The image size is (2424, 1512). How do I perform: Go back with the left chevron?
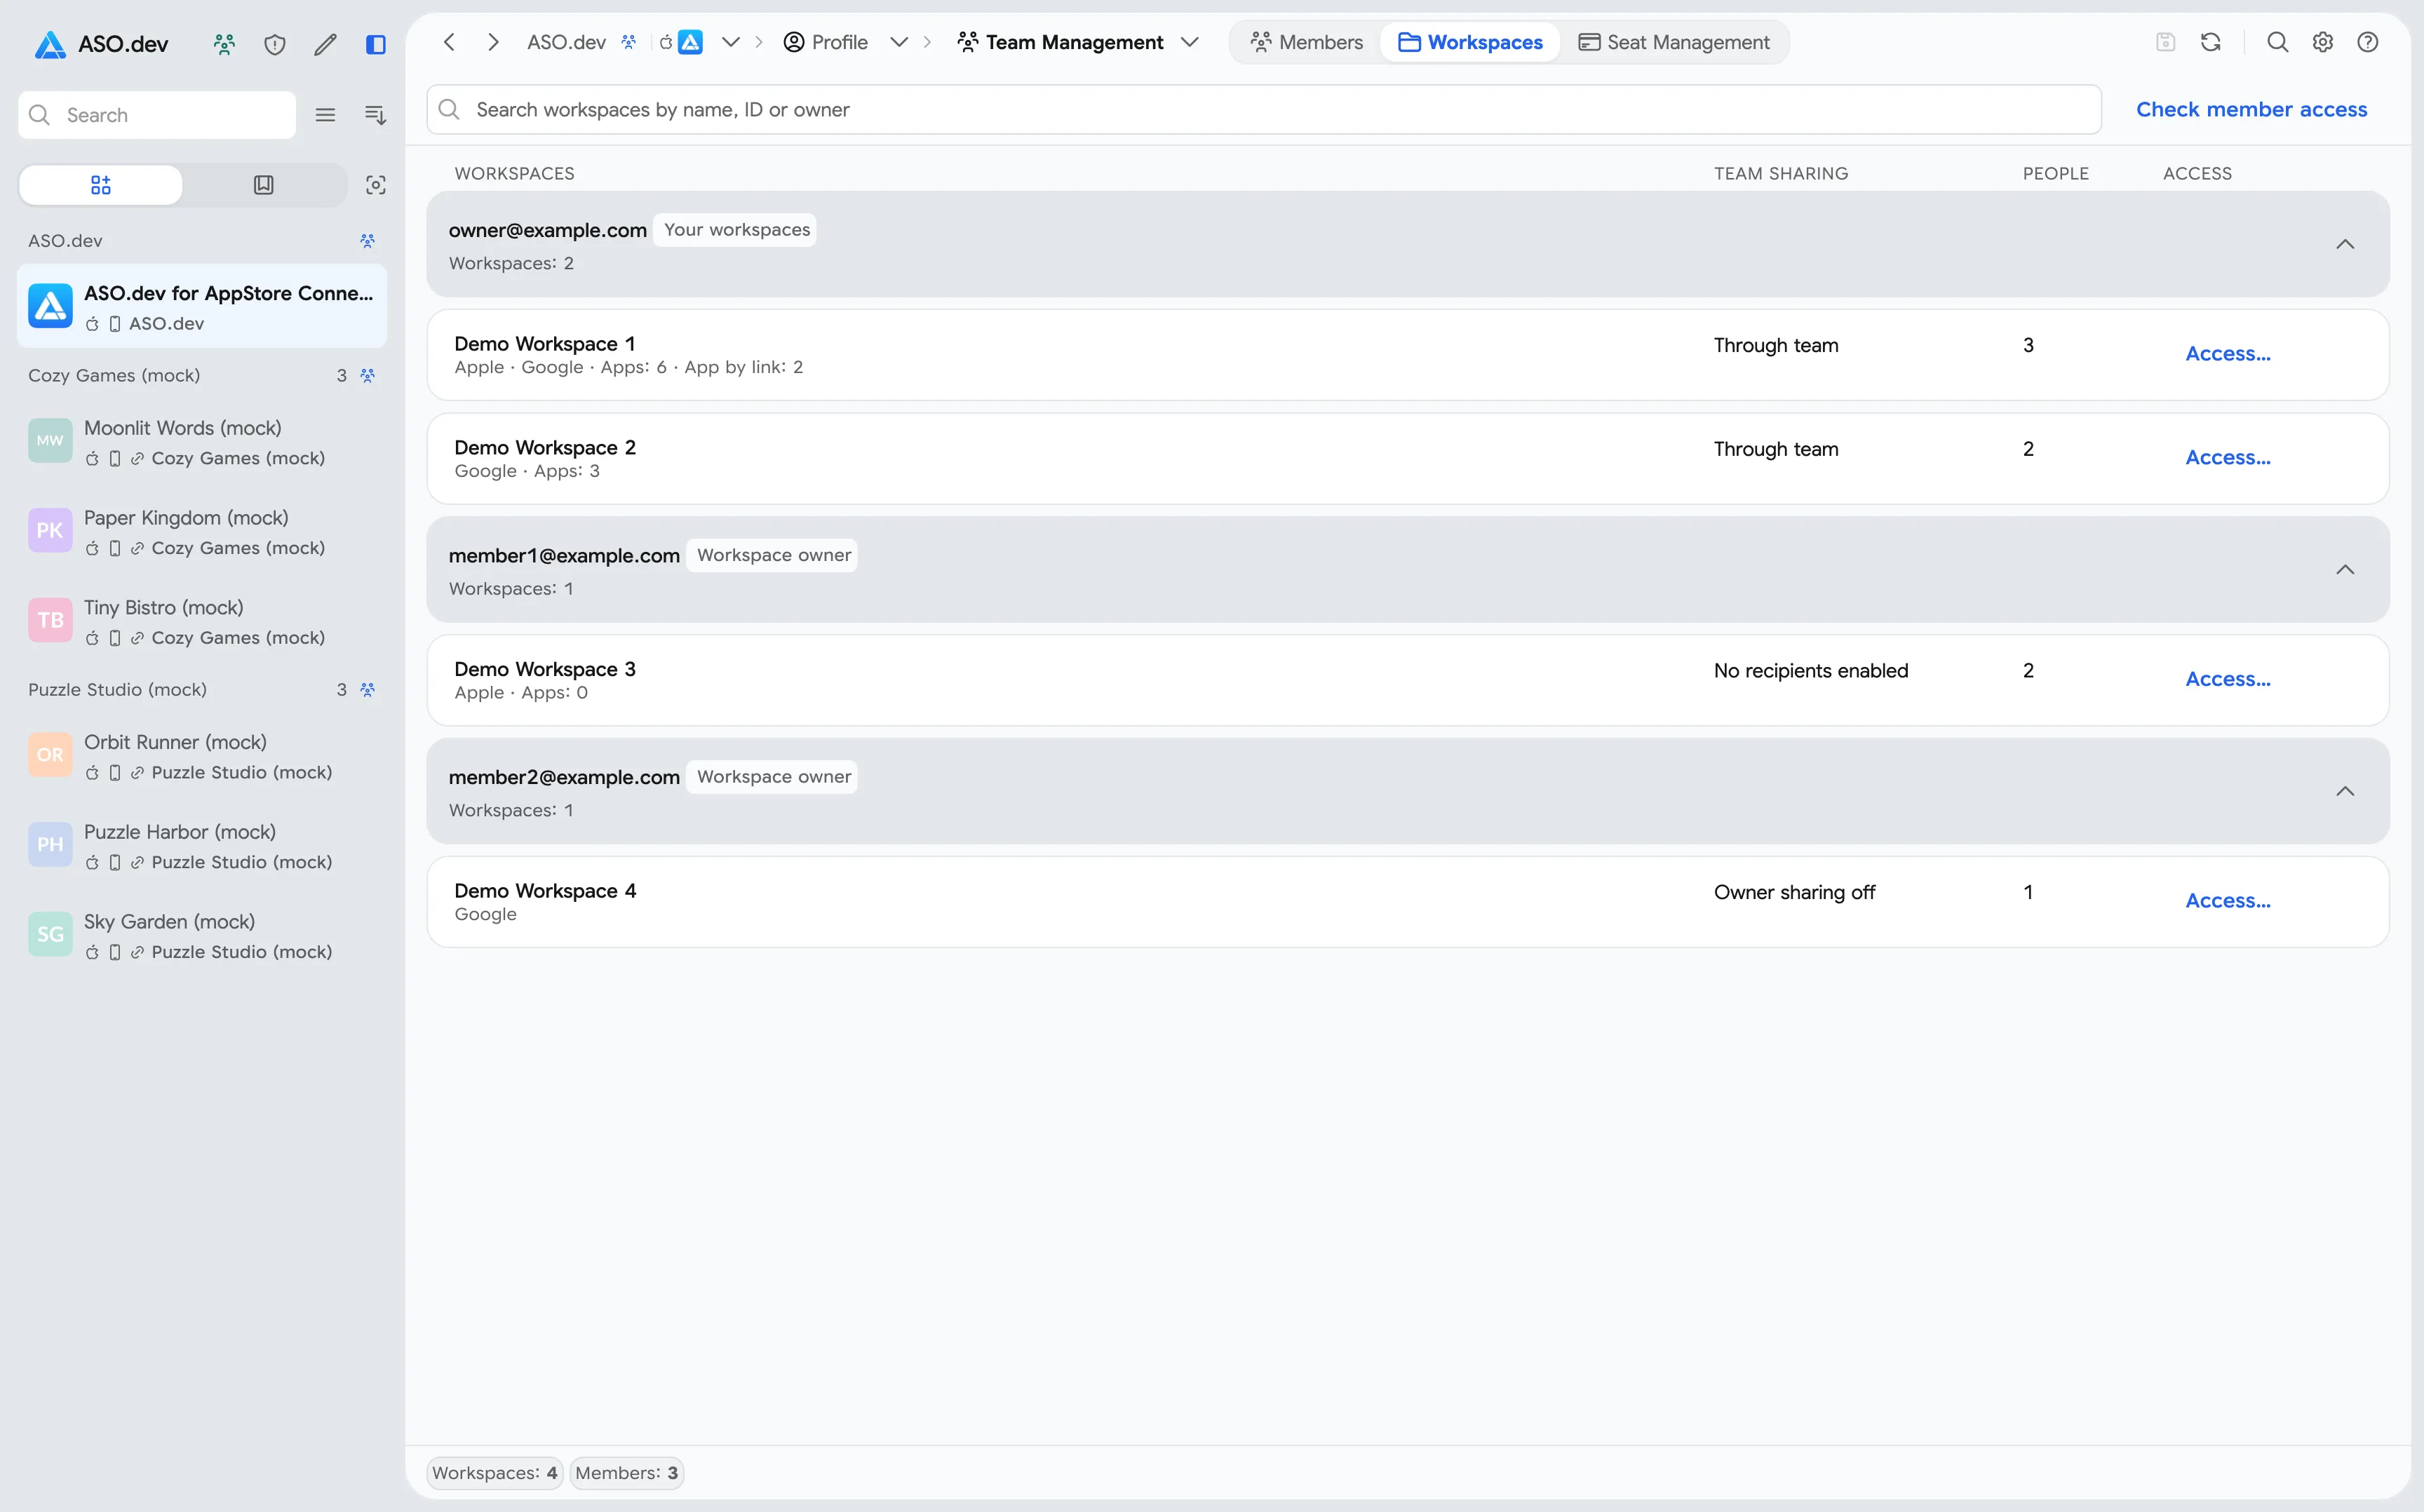tap(449, 42)
